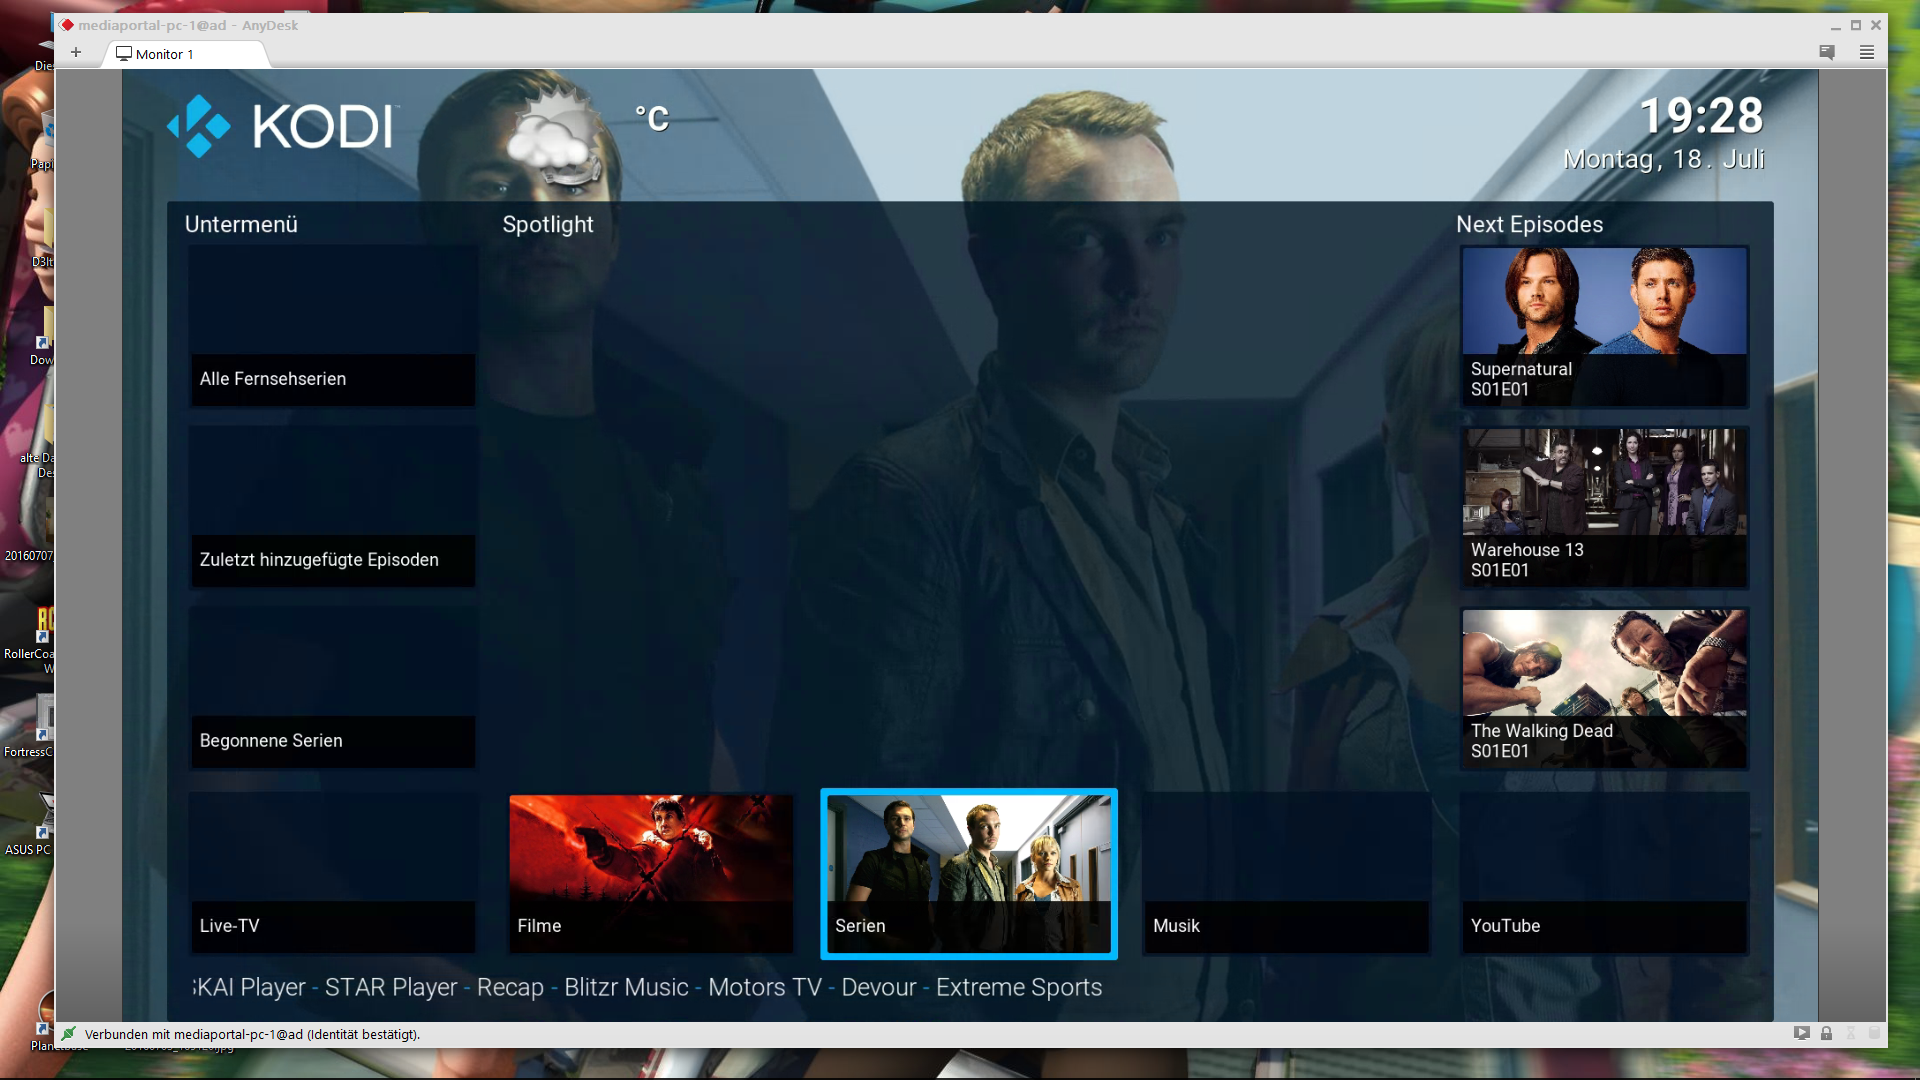Screen dimensions: 1920x1080
Task: Click Blitzr Music in the ticker
Action: coord(626,987)
